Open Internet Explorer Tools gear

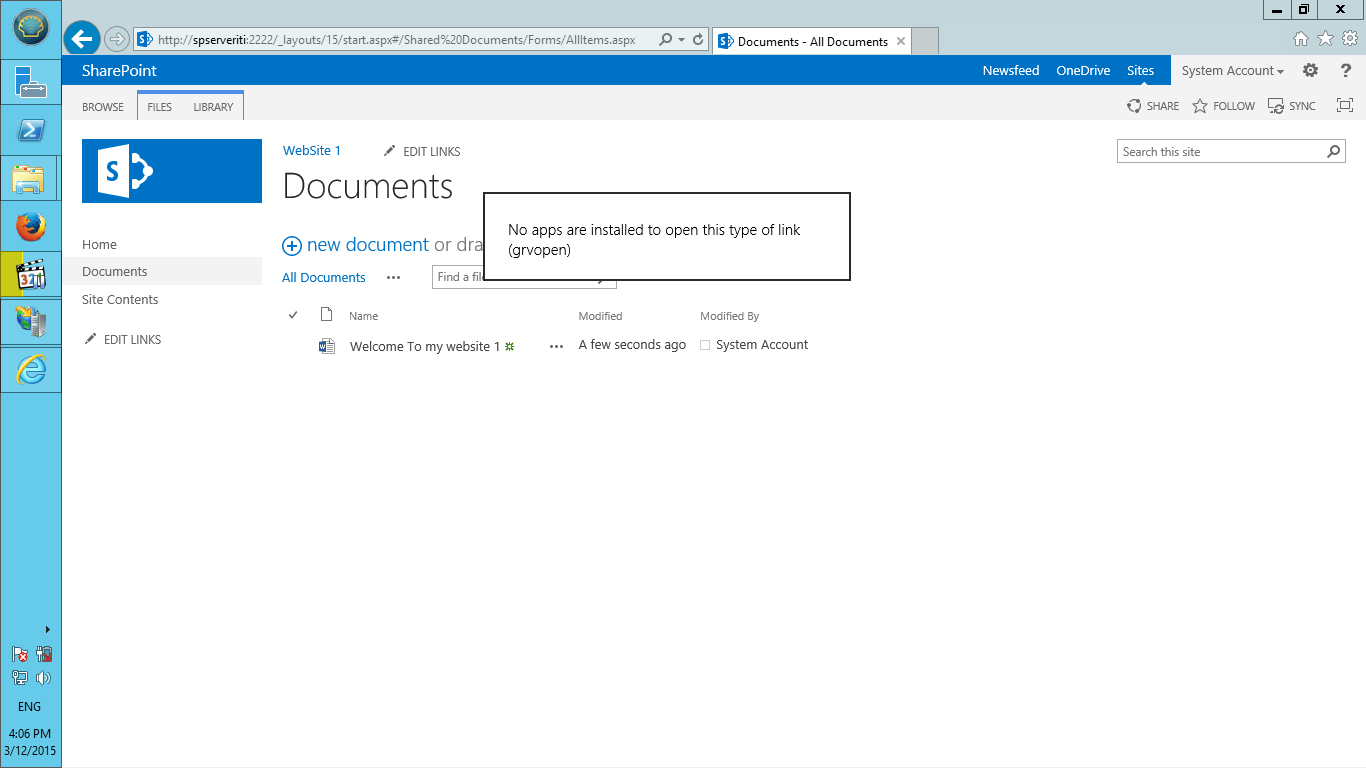1350,39
